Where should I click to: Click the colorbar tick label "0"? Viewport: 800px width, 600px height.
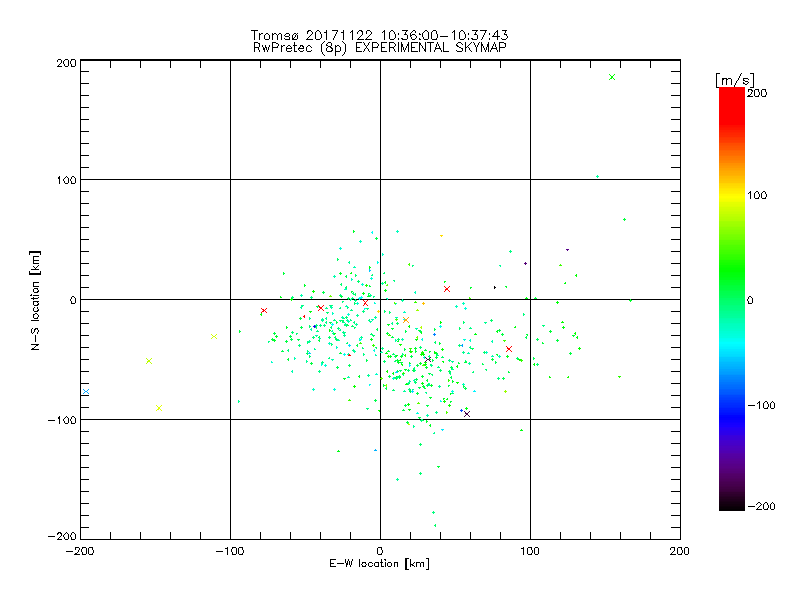coord(750,301)
